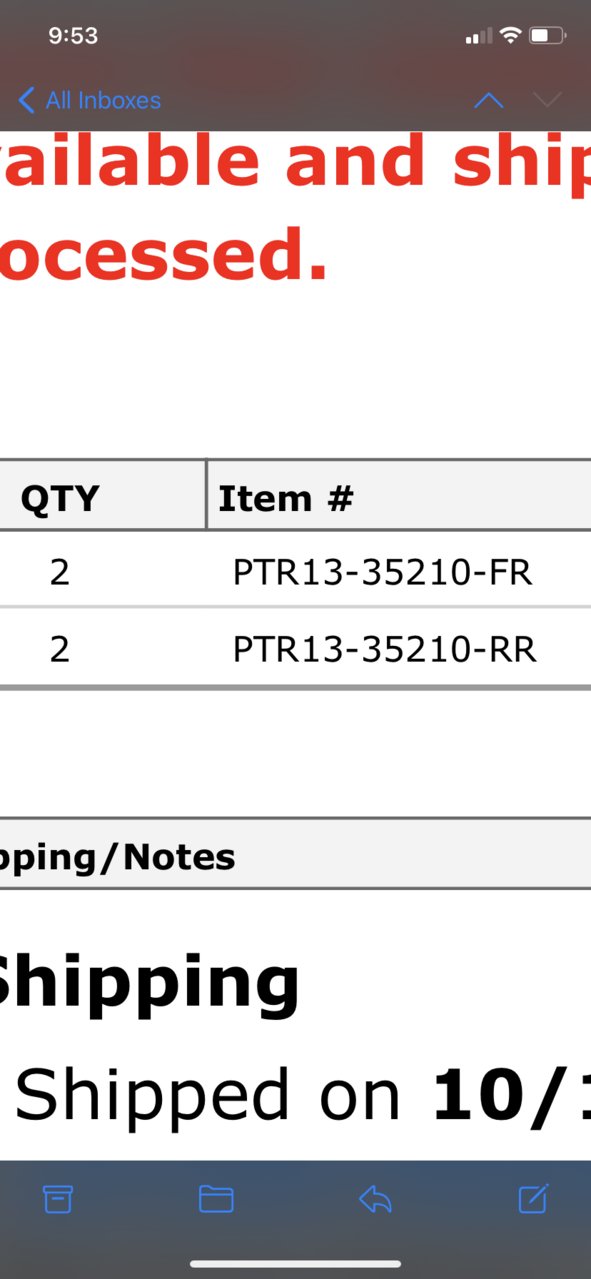The width and height of the screenshot is (591, 1279).
Task: Tap the Wi-Fi status icon
Action: [x=510, y=36]
